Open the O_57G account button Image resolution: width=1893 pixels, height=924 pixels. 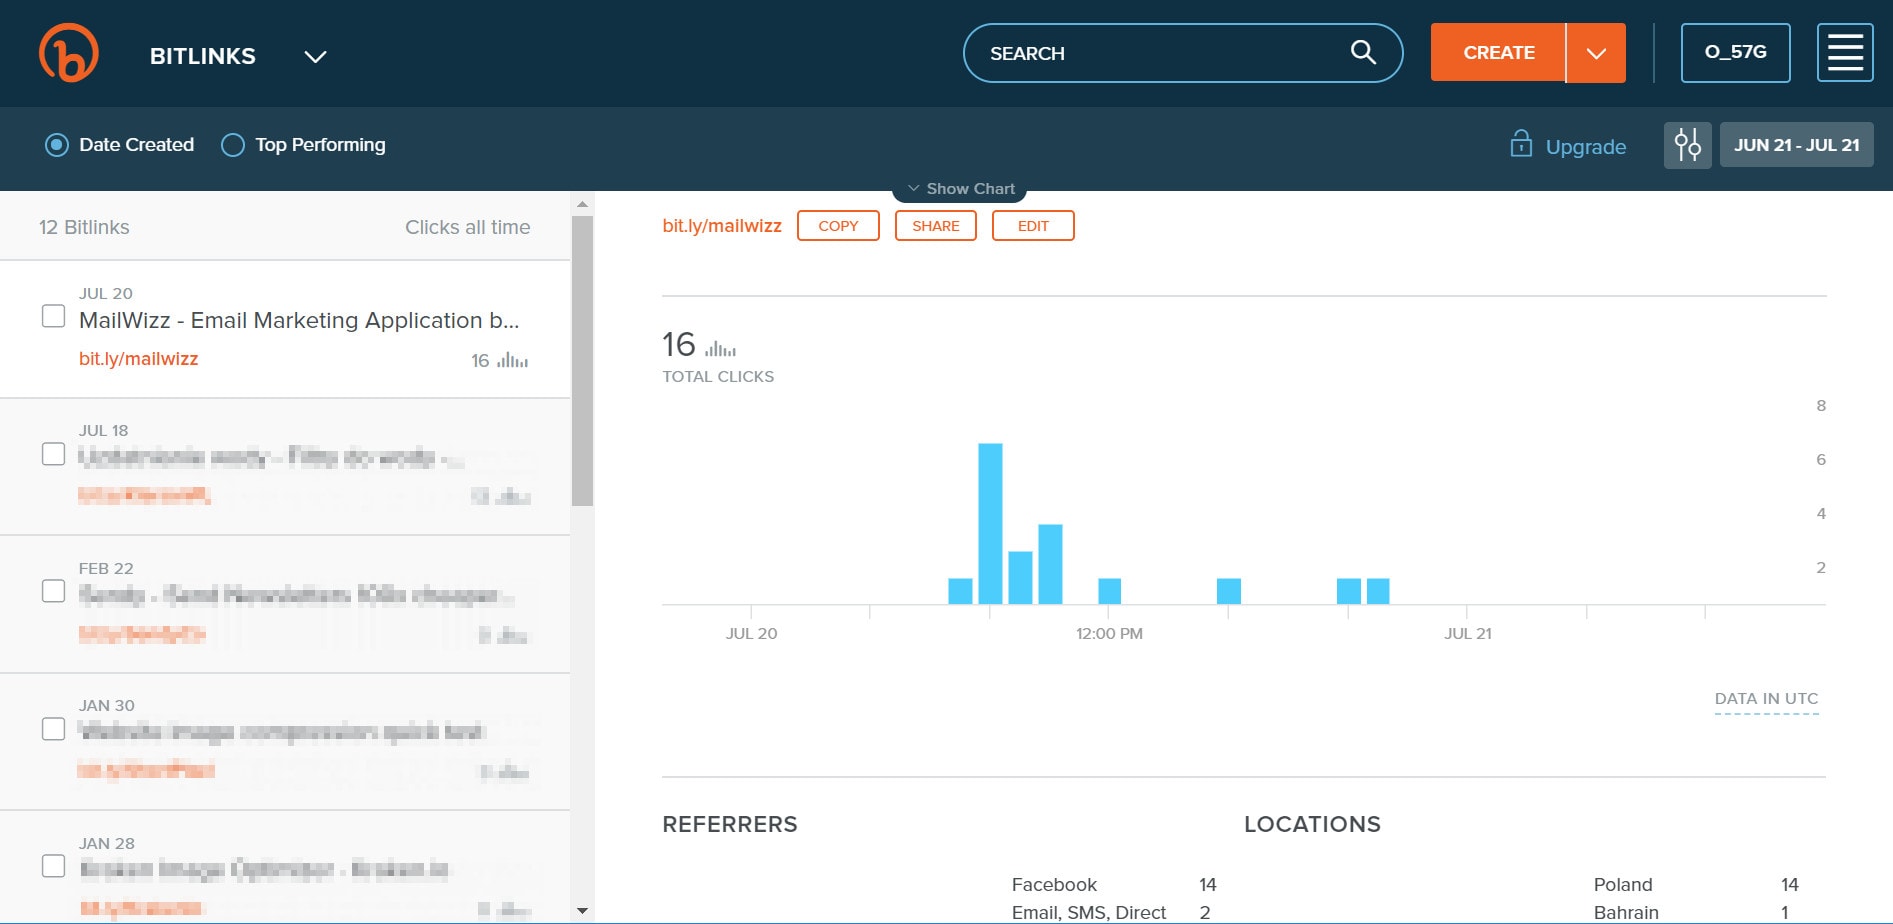point(1735,52)
